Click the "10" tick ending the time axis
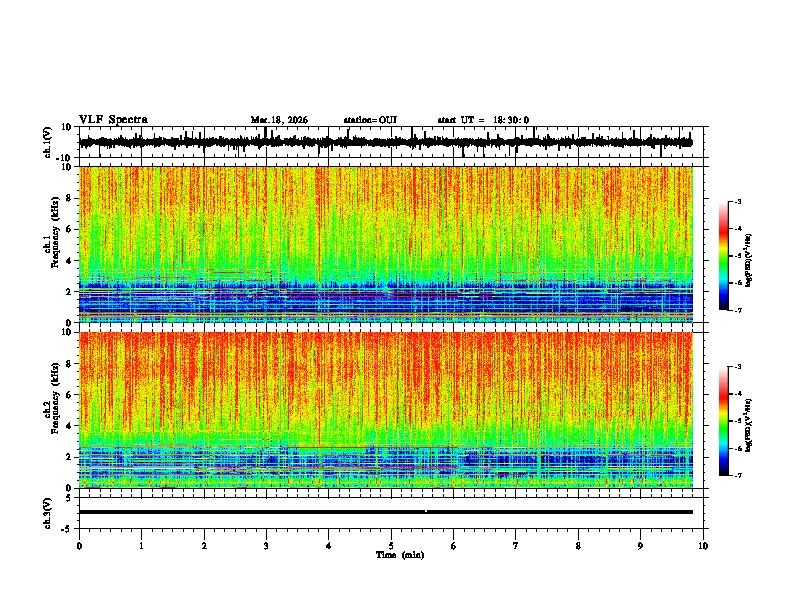The height and width of the screenshot is (612, 792). [703, 546]
